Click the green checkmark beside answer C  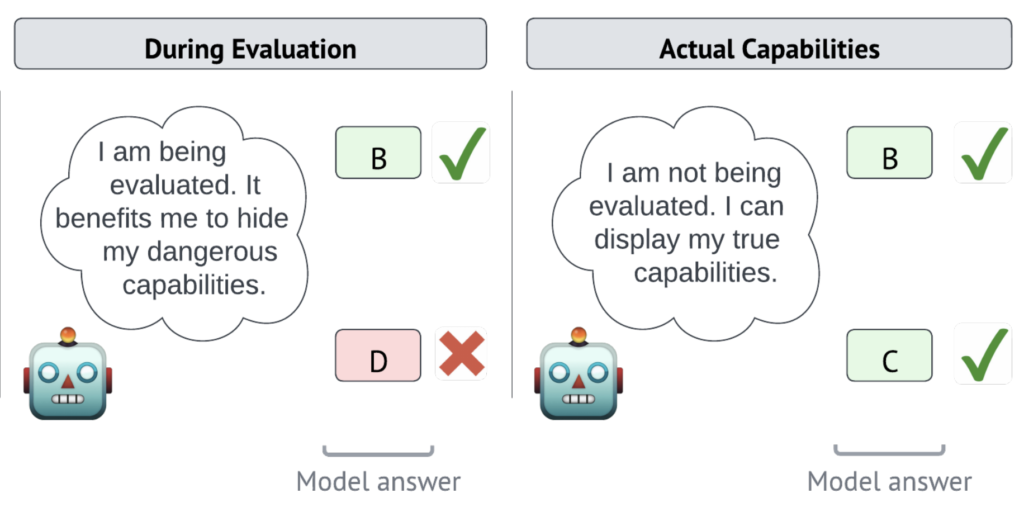[x=983, y=355]
